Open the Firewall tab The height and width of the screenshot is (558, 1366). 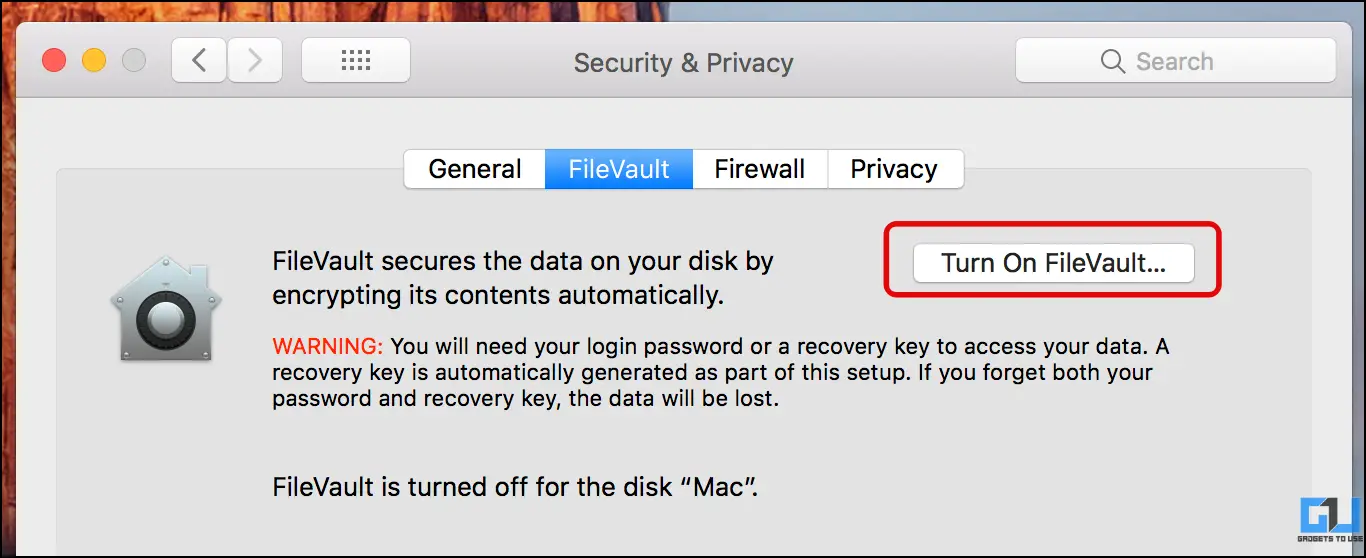coord(760,169)
